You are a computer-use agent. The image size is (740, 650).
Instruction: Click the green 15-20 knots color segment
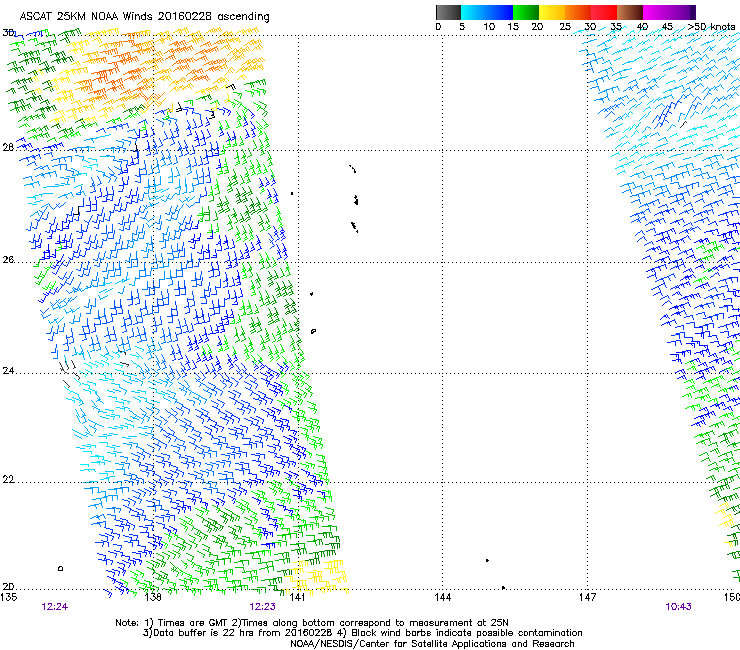tap(526, 12)
